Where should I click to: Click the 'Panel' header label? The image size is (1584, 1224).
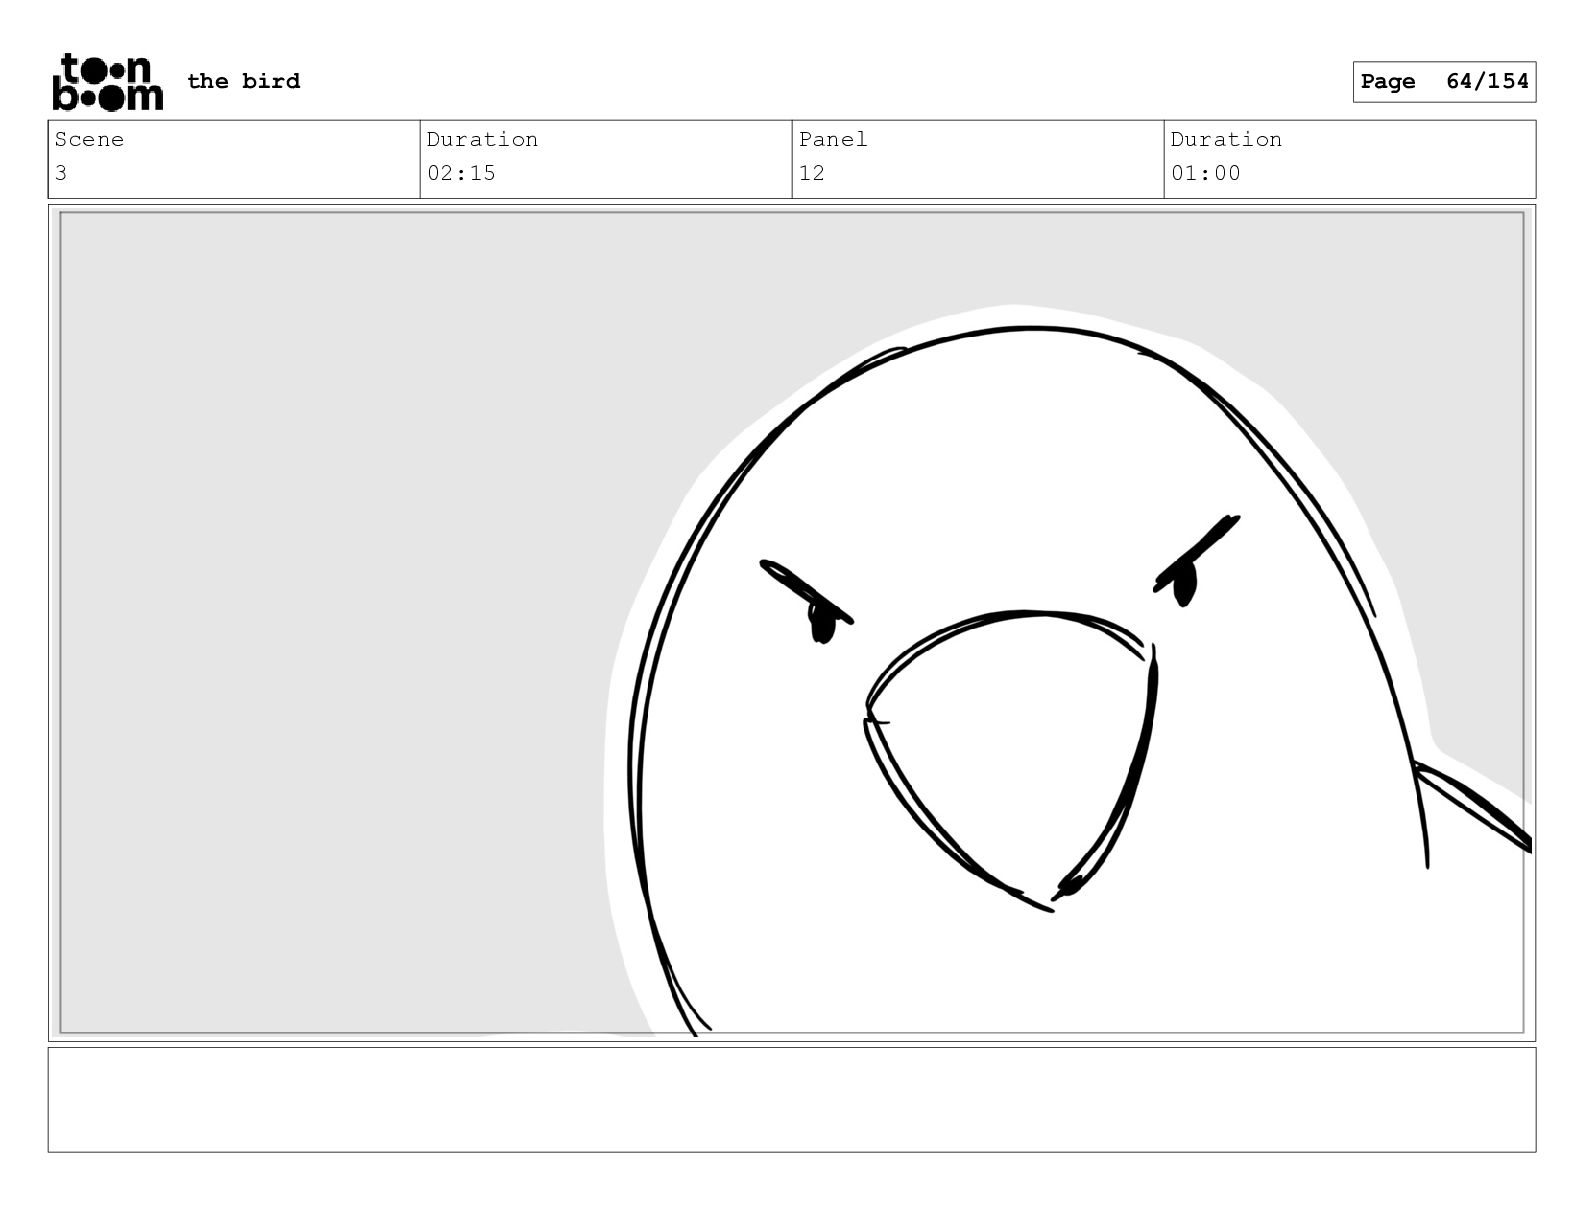tap(833, 139)
